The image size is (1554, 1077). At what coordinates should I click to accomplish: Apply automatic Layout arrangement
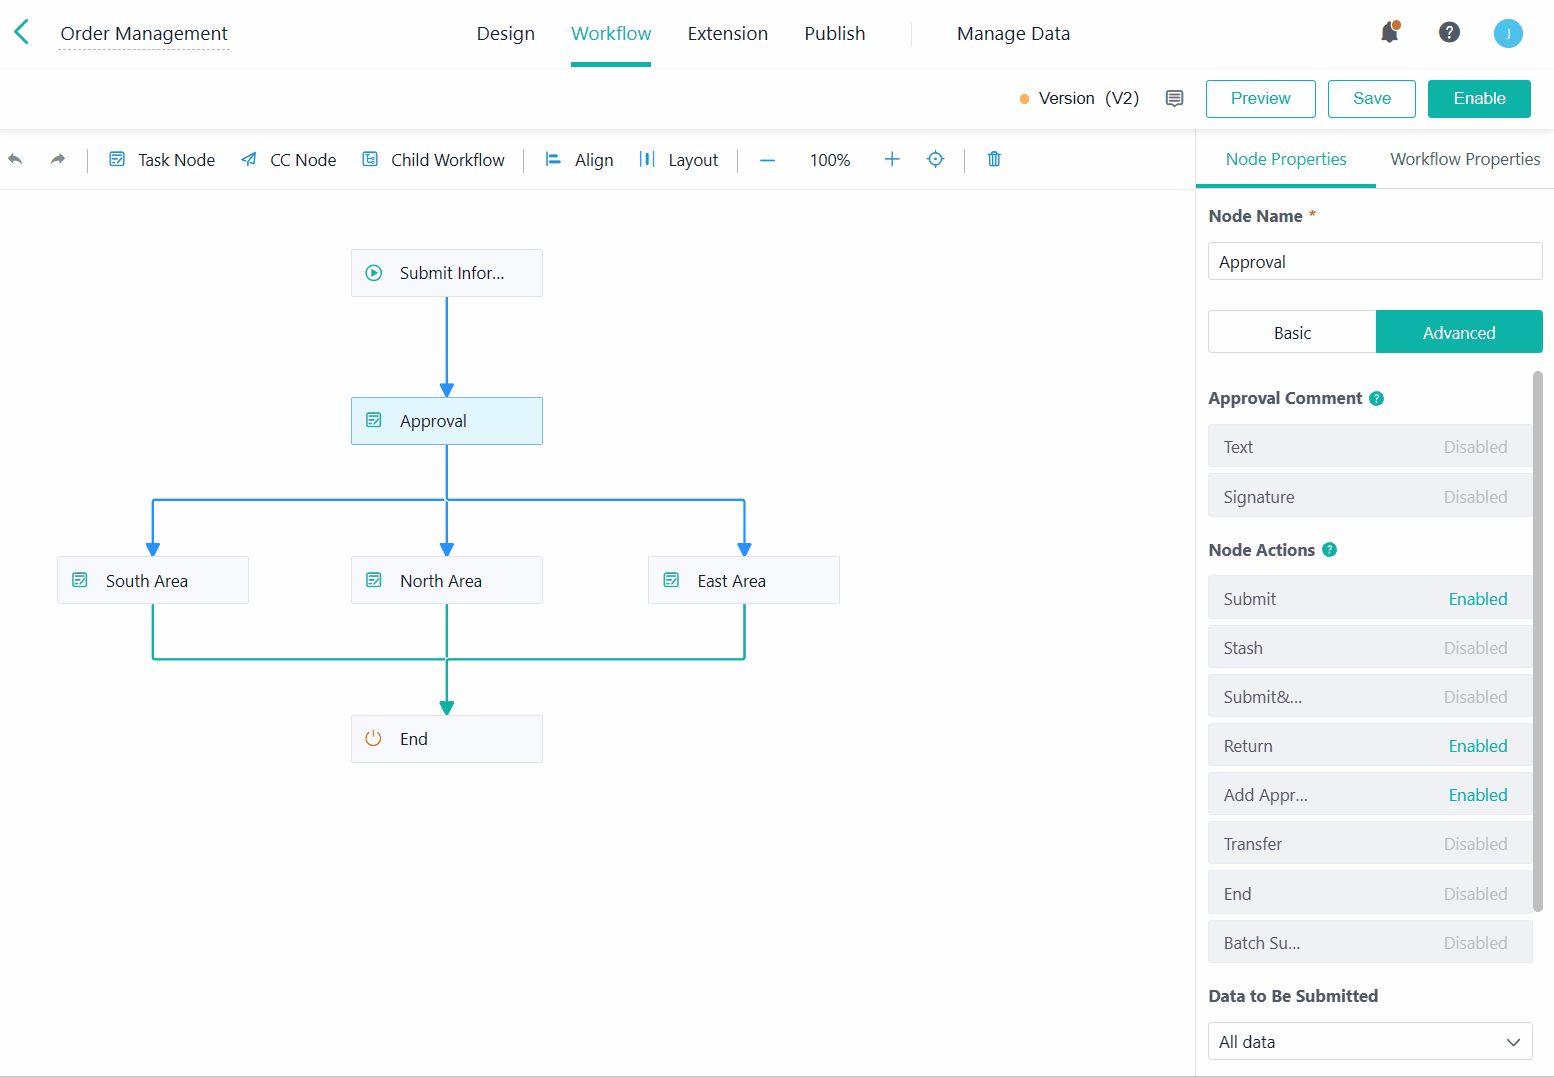click(x=679, y=159)
